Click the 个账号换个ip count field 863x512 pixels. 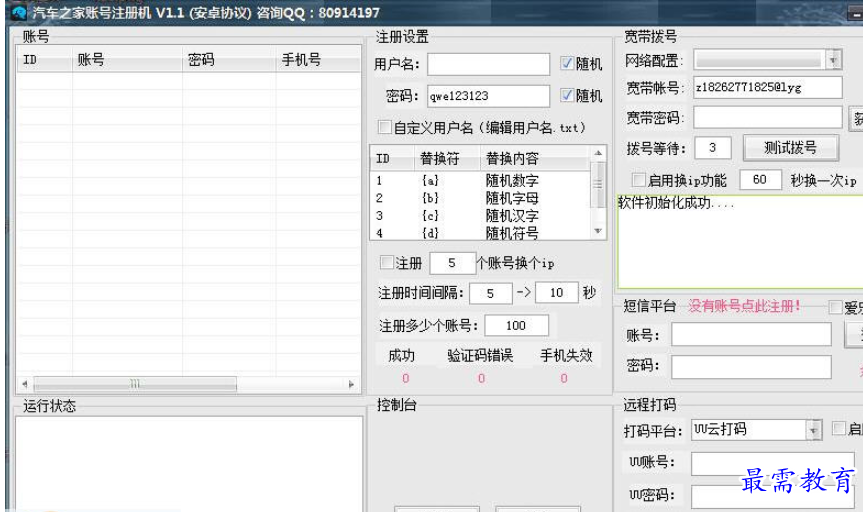(x=452, y=263)
